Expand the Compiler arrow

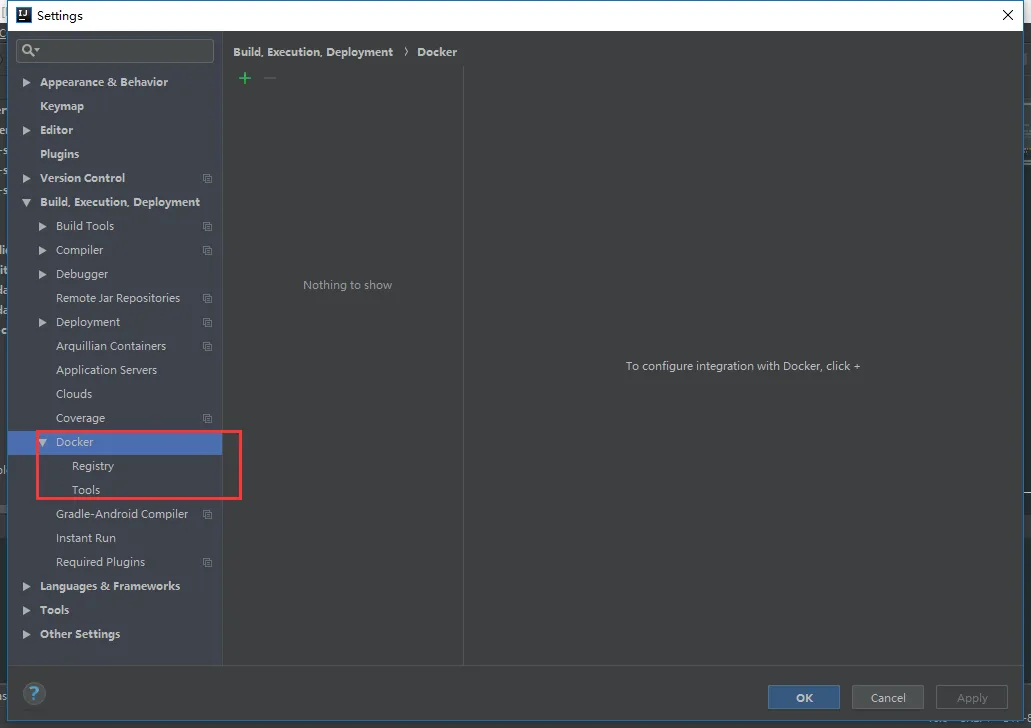click(43, 251)
